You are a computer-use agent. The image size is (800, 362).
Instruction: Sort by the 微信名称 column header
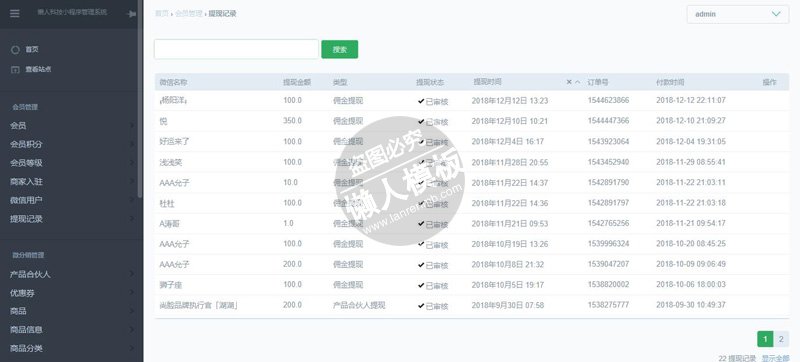(173, 82)
